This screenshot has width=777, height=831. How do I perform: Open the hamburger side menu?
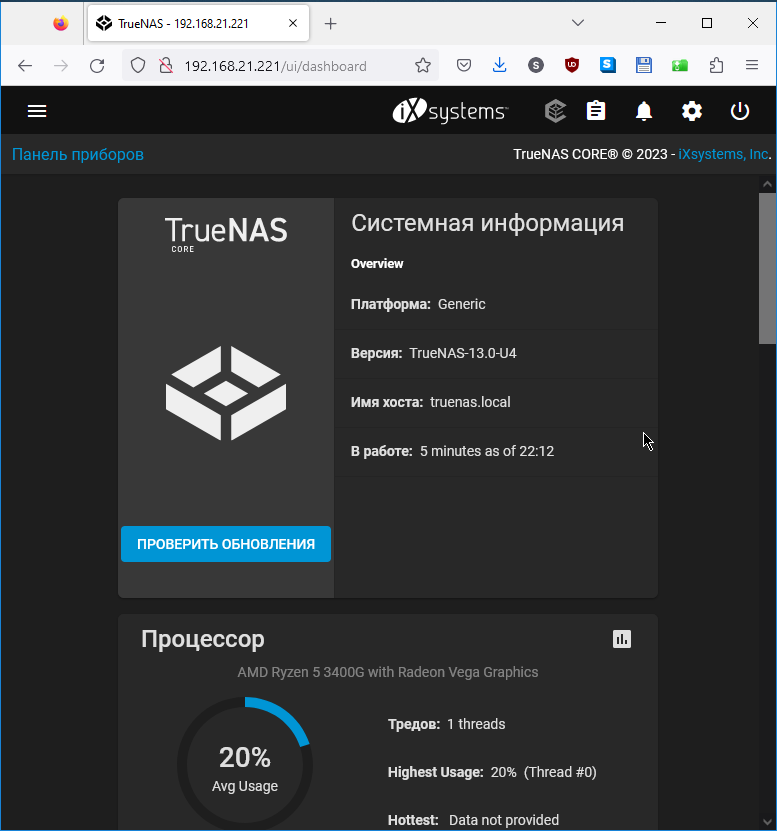point(37,111)
